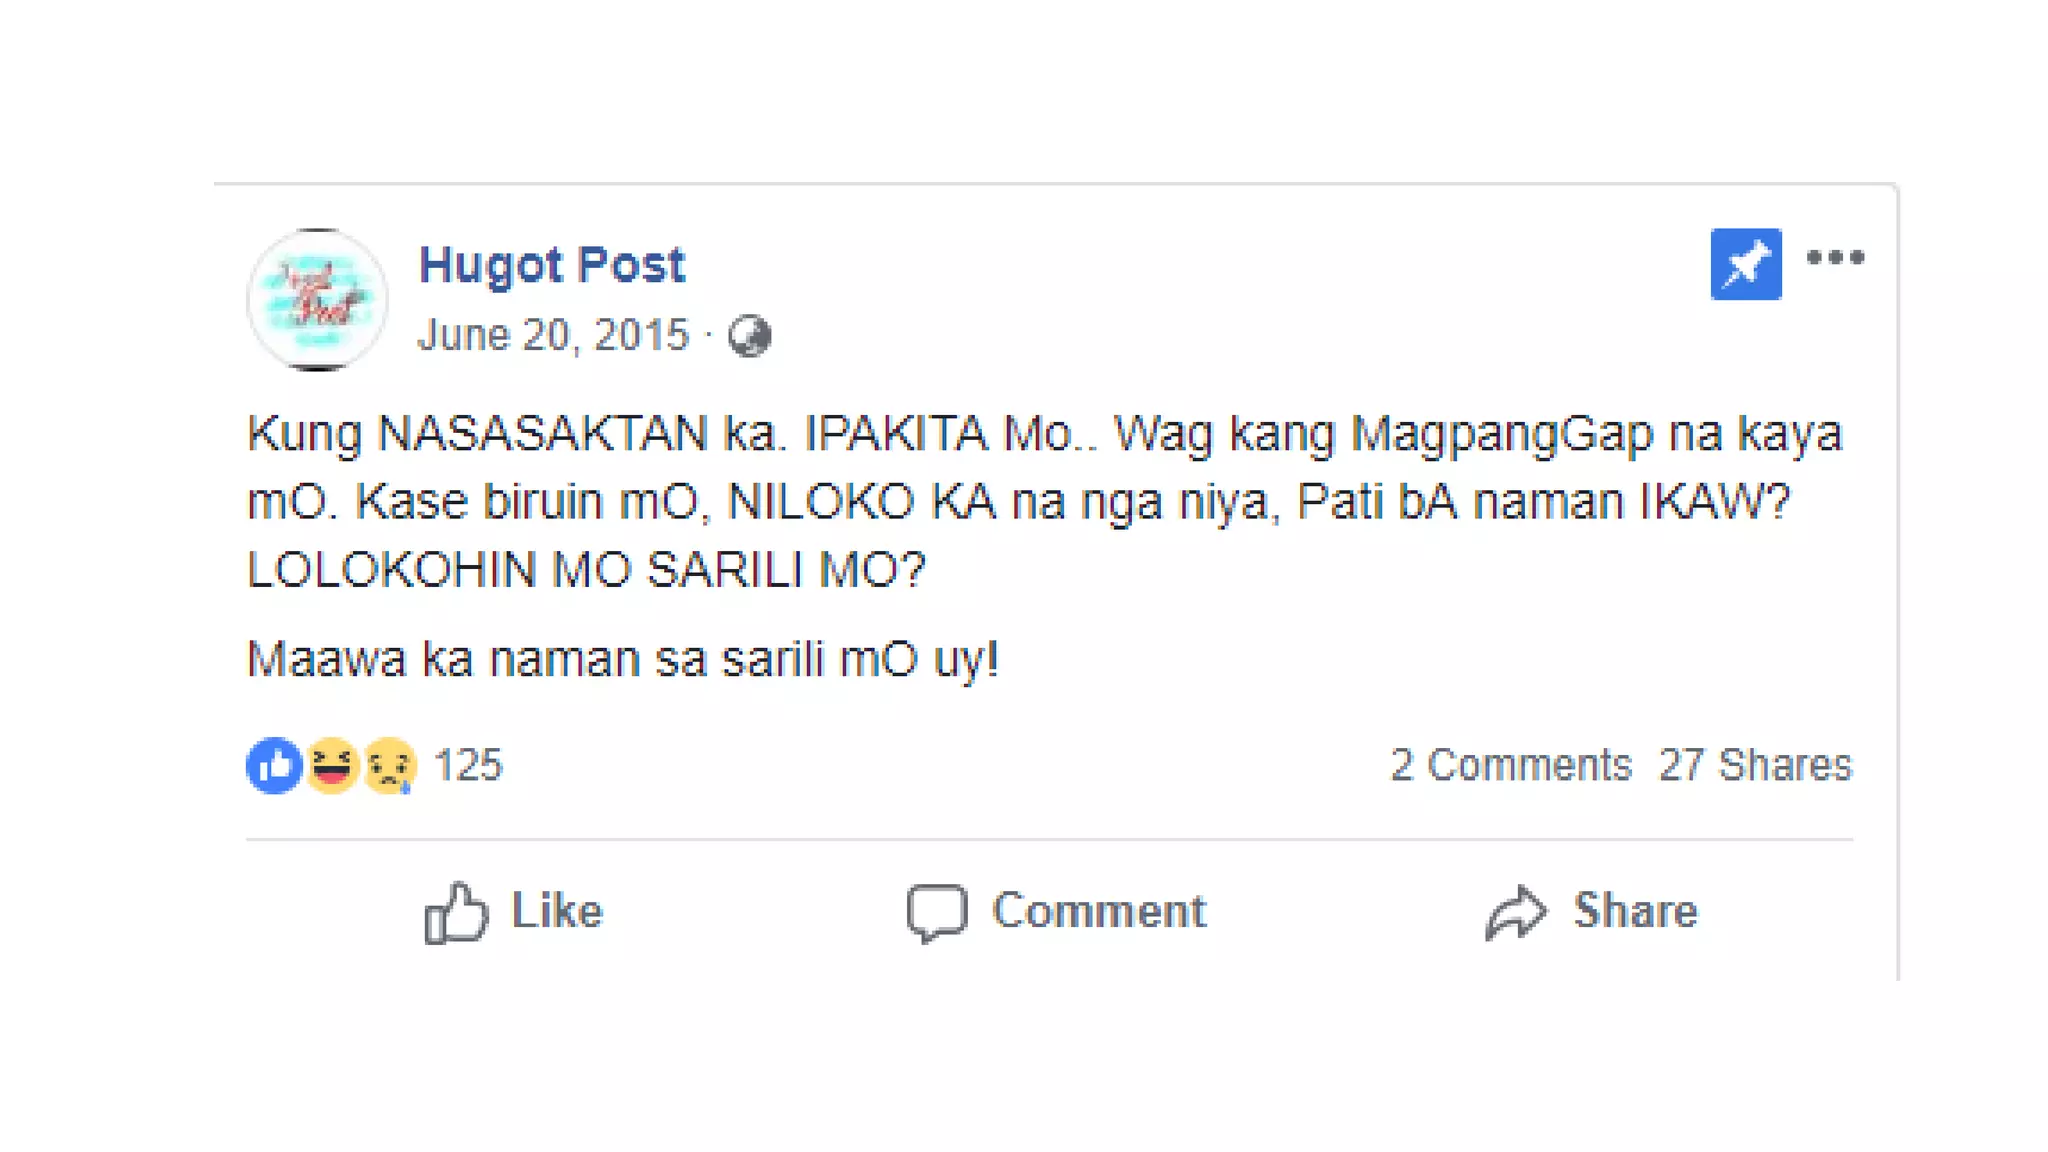Image resolution: width=2048 pixels, height=1152 pixels.
Task: Click the speech bubble comment icon
Action: 937,913
